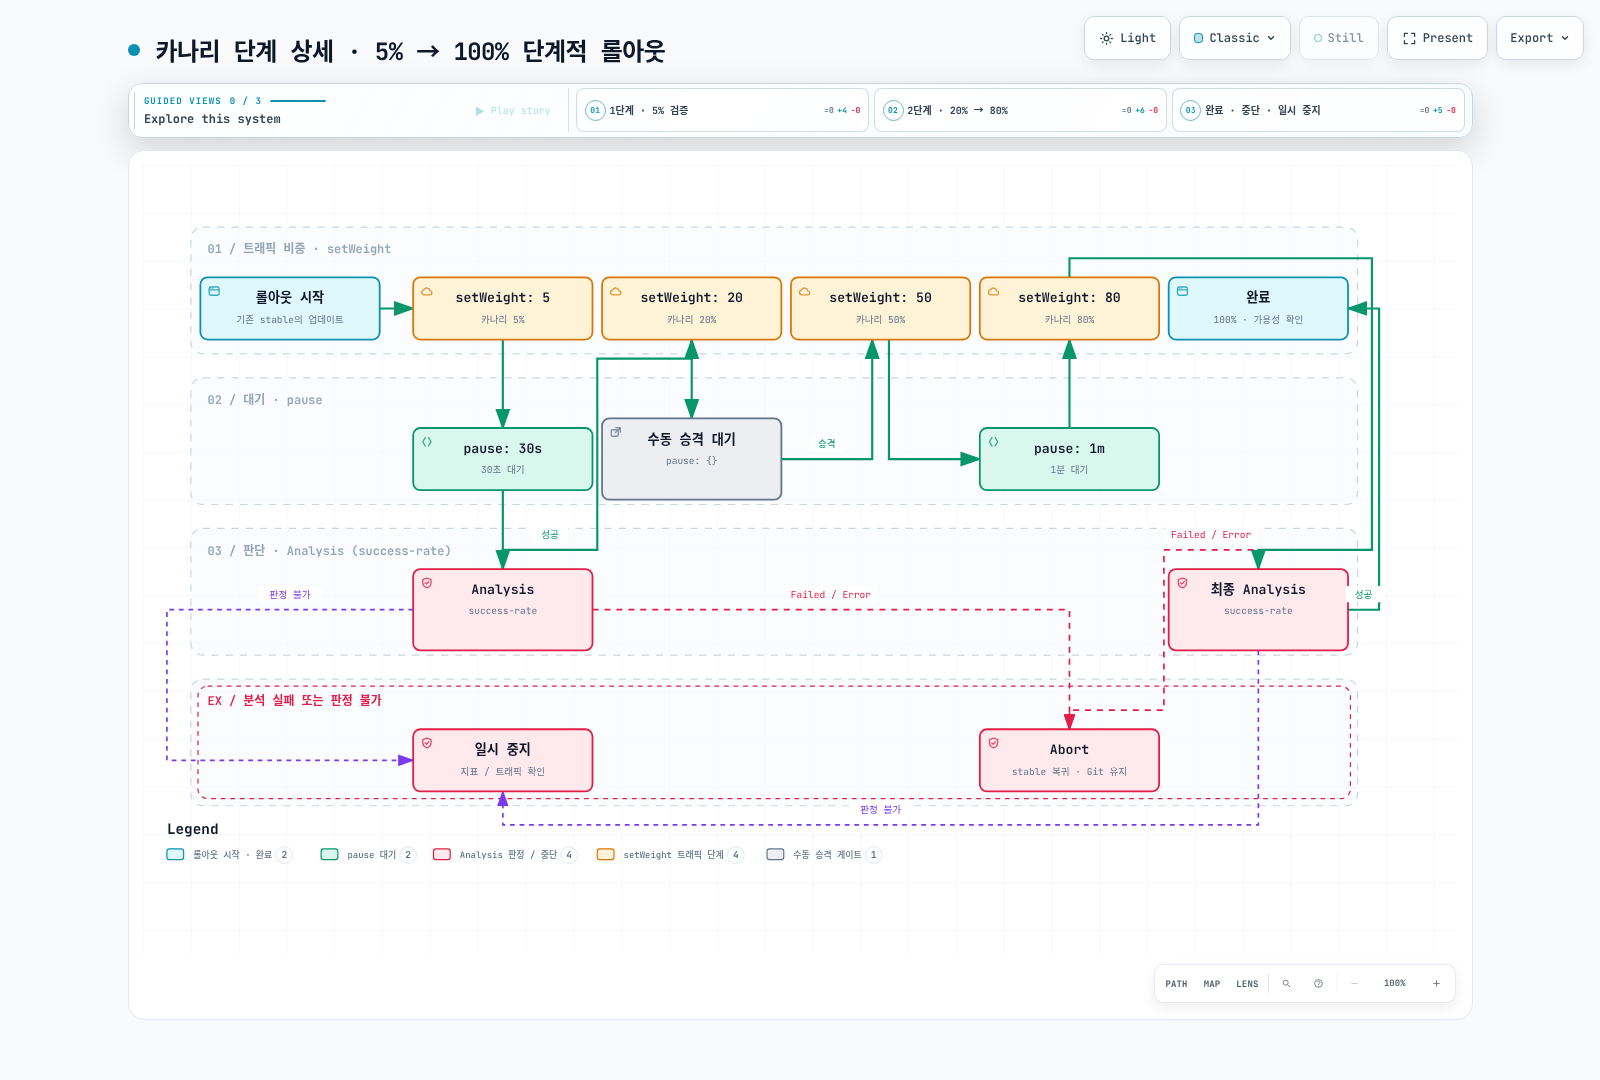The height and width of the screenshot is (1080, 1600).
Task: Click the cloud icon on setWeight: 50
Action: tap(805, 292)
